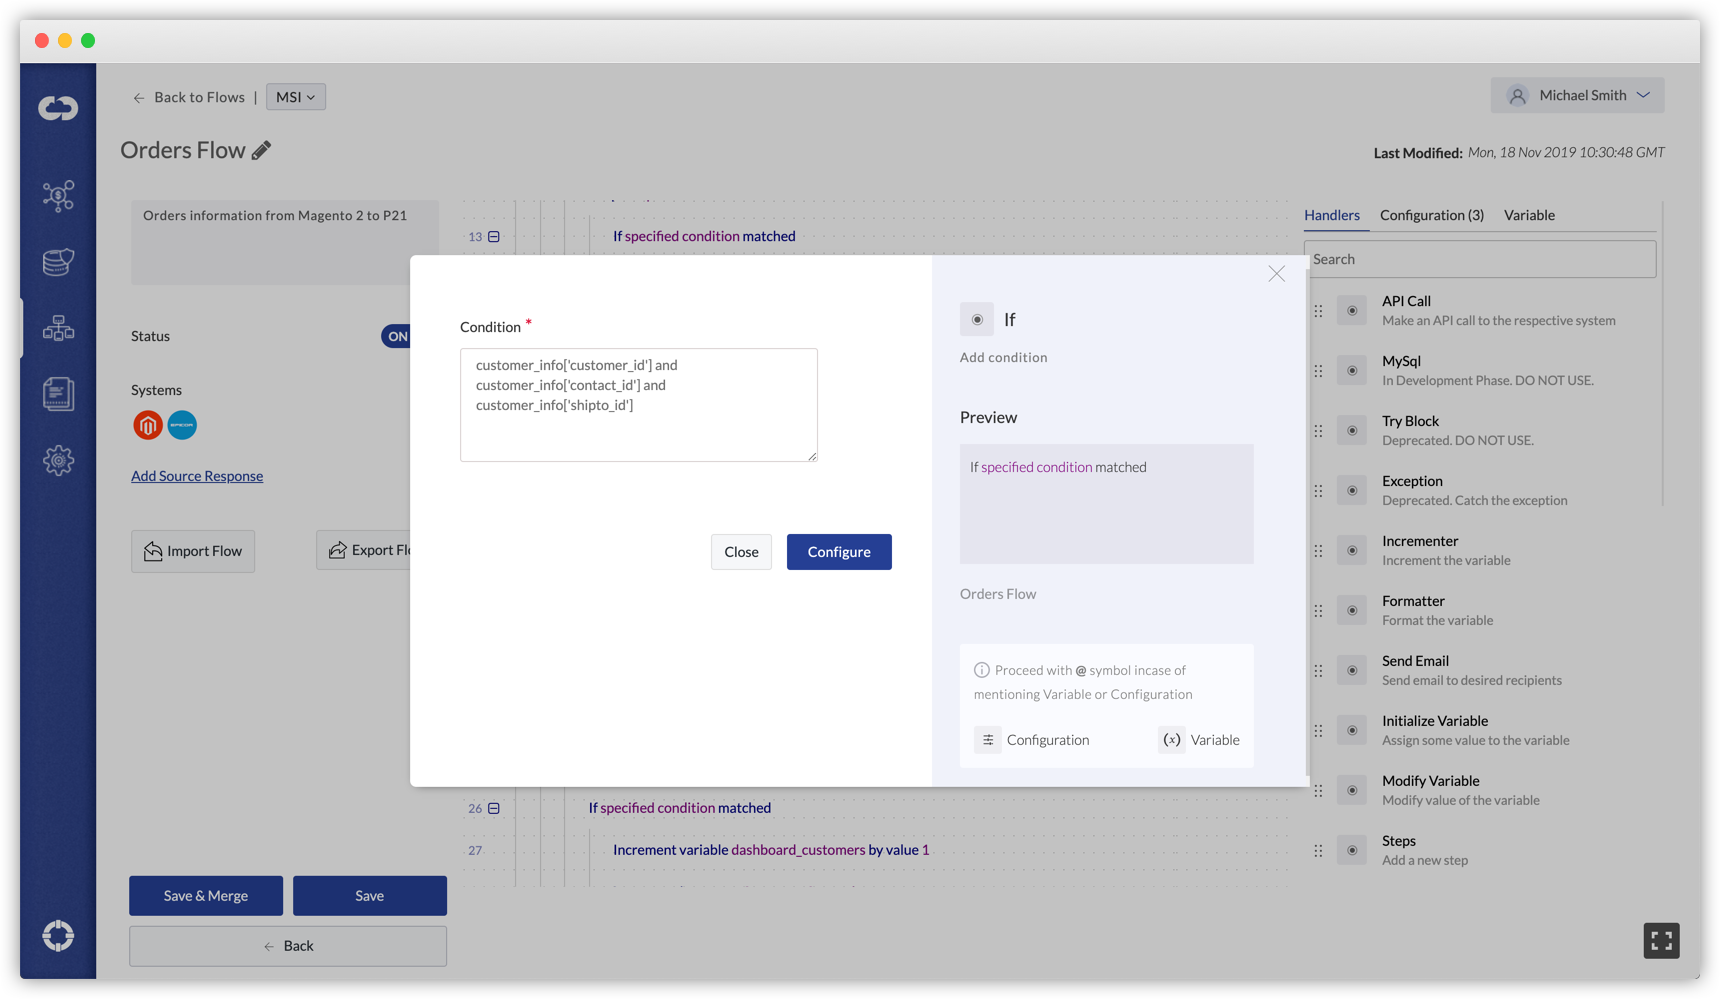Click the Condition text area
This screenshot has height=999, width=1720.
639,405
